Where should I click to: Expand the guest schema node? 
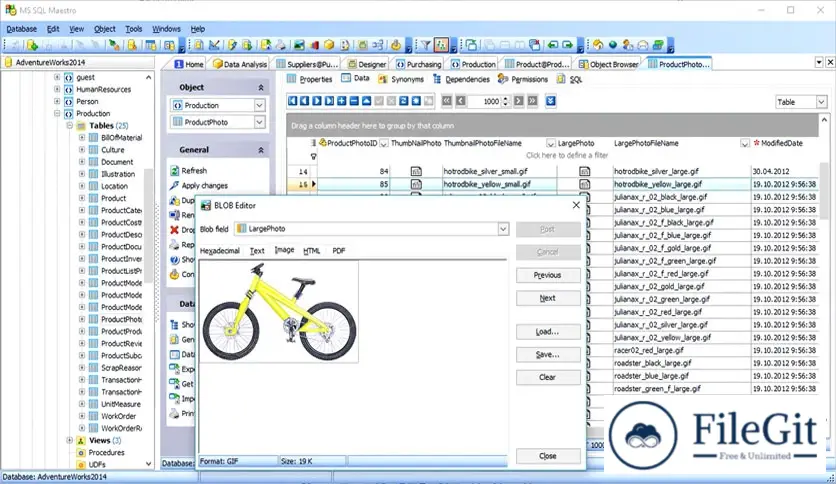click(x=57, y=77)
